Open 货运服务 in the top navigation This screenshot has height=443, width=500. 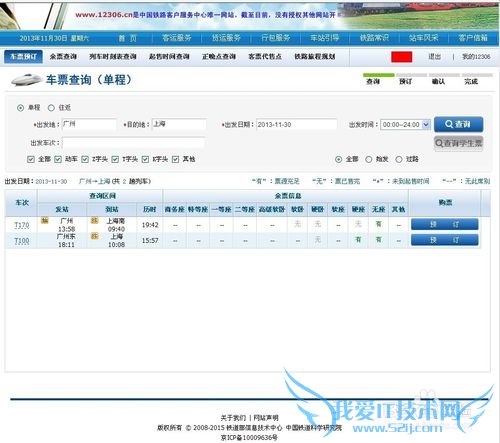click(226, 38)
